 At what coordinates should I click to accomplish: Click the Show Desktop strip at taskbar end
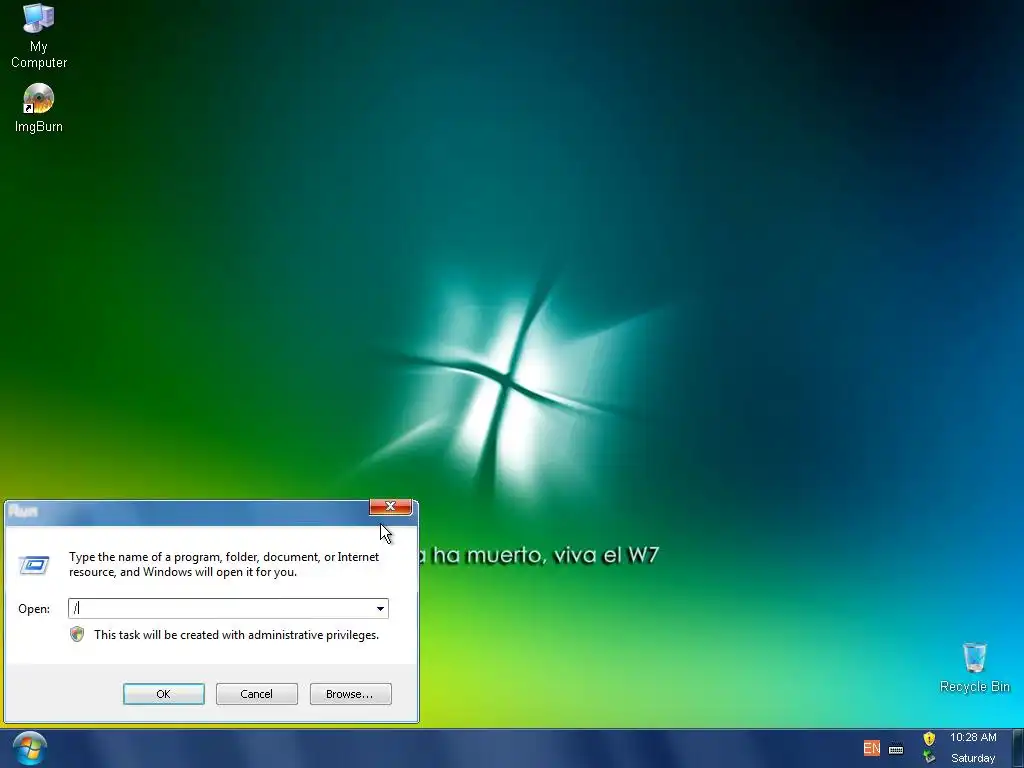1018,748
